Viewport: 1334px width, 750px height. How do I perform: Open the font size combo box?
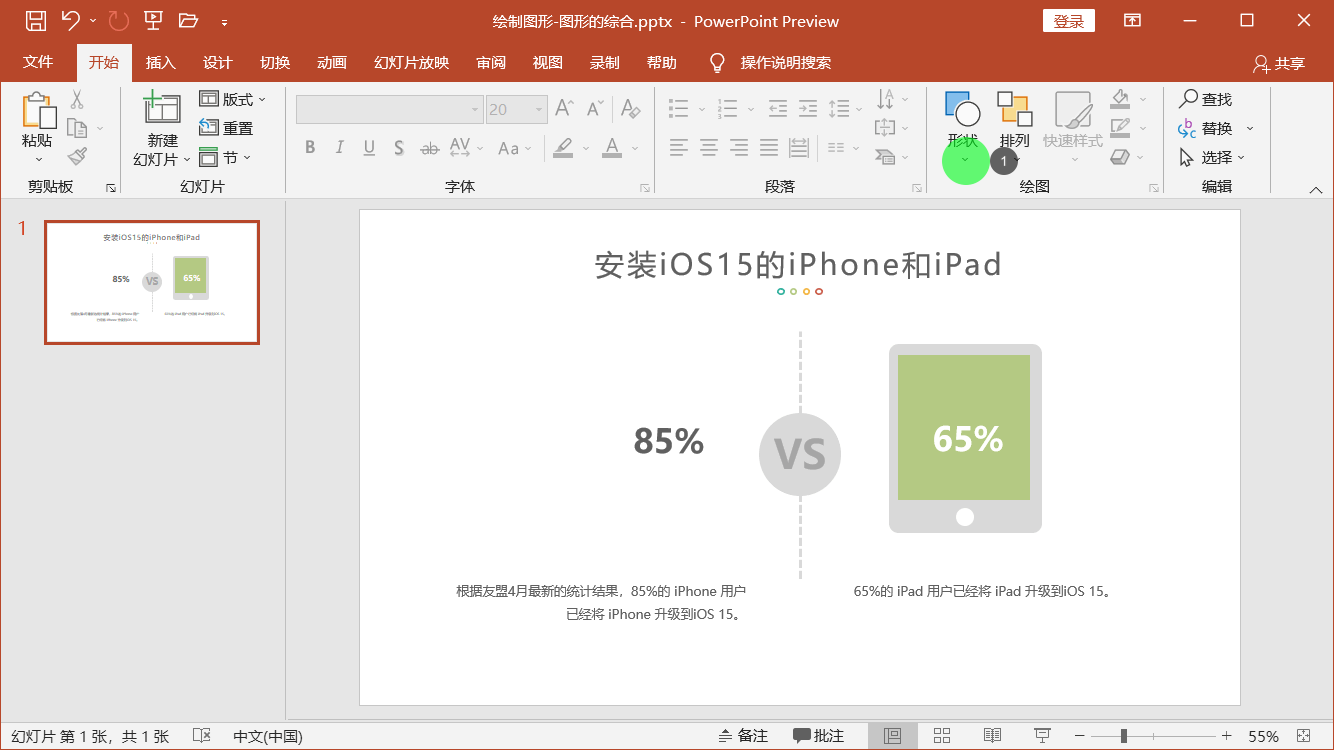tap(516, 109)
